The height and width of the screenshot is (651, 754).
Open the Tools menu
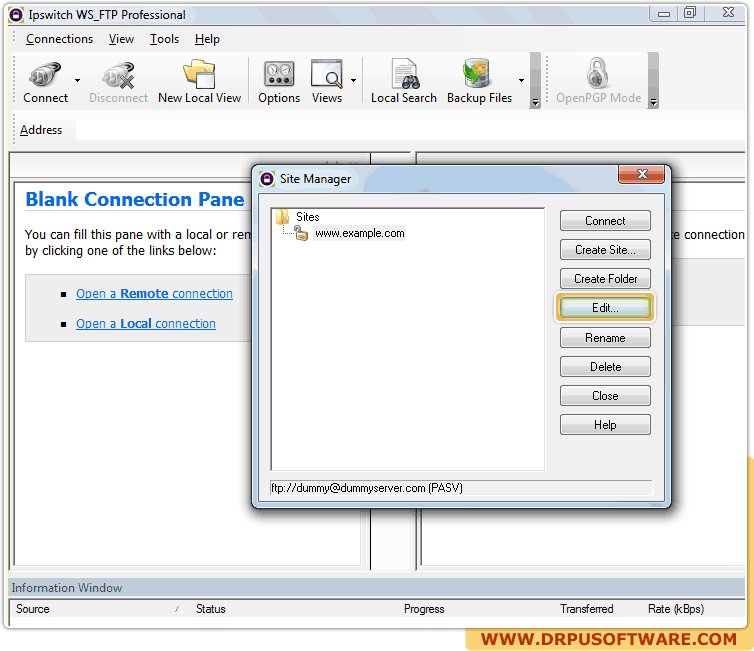164,39
